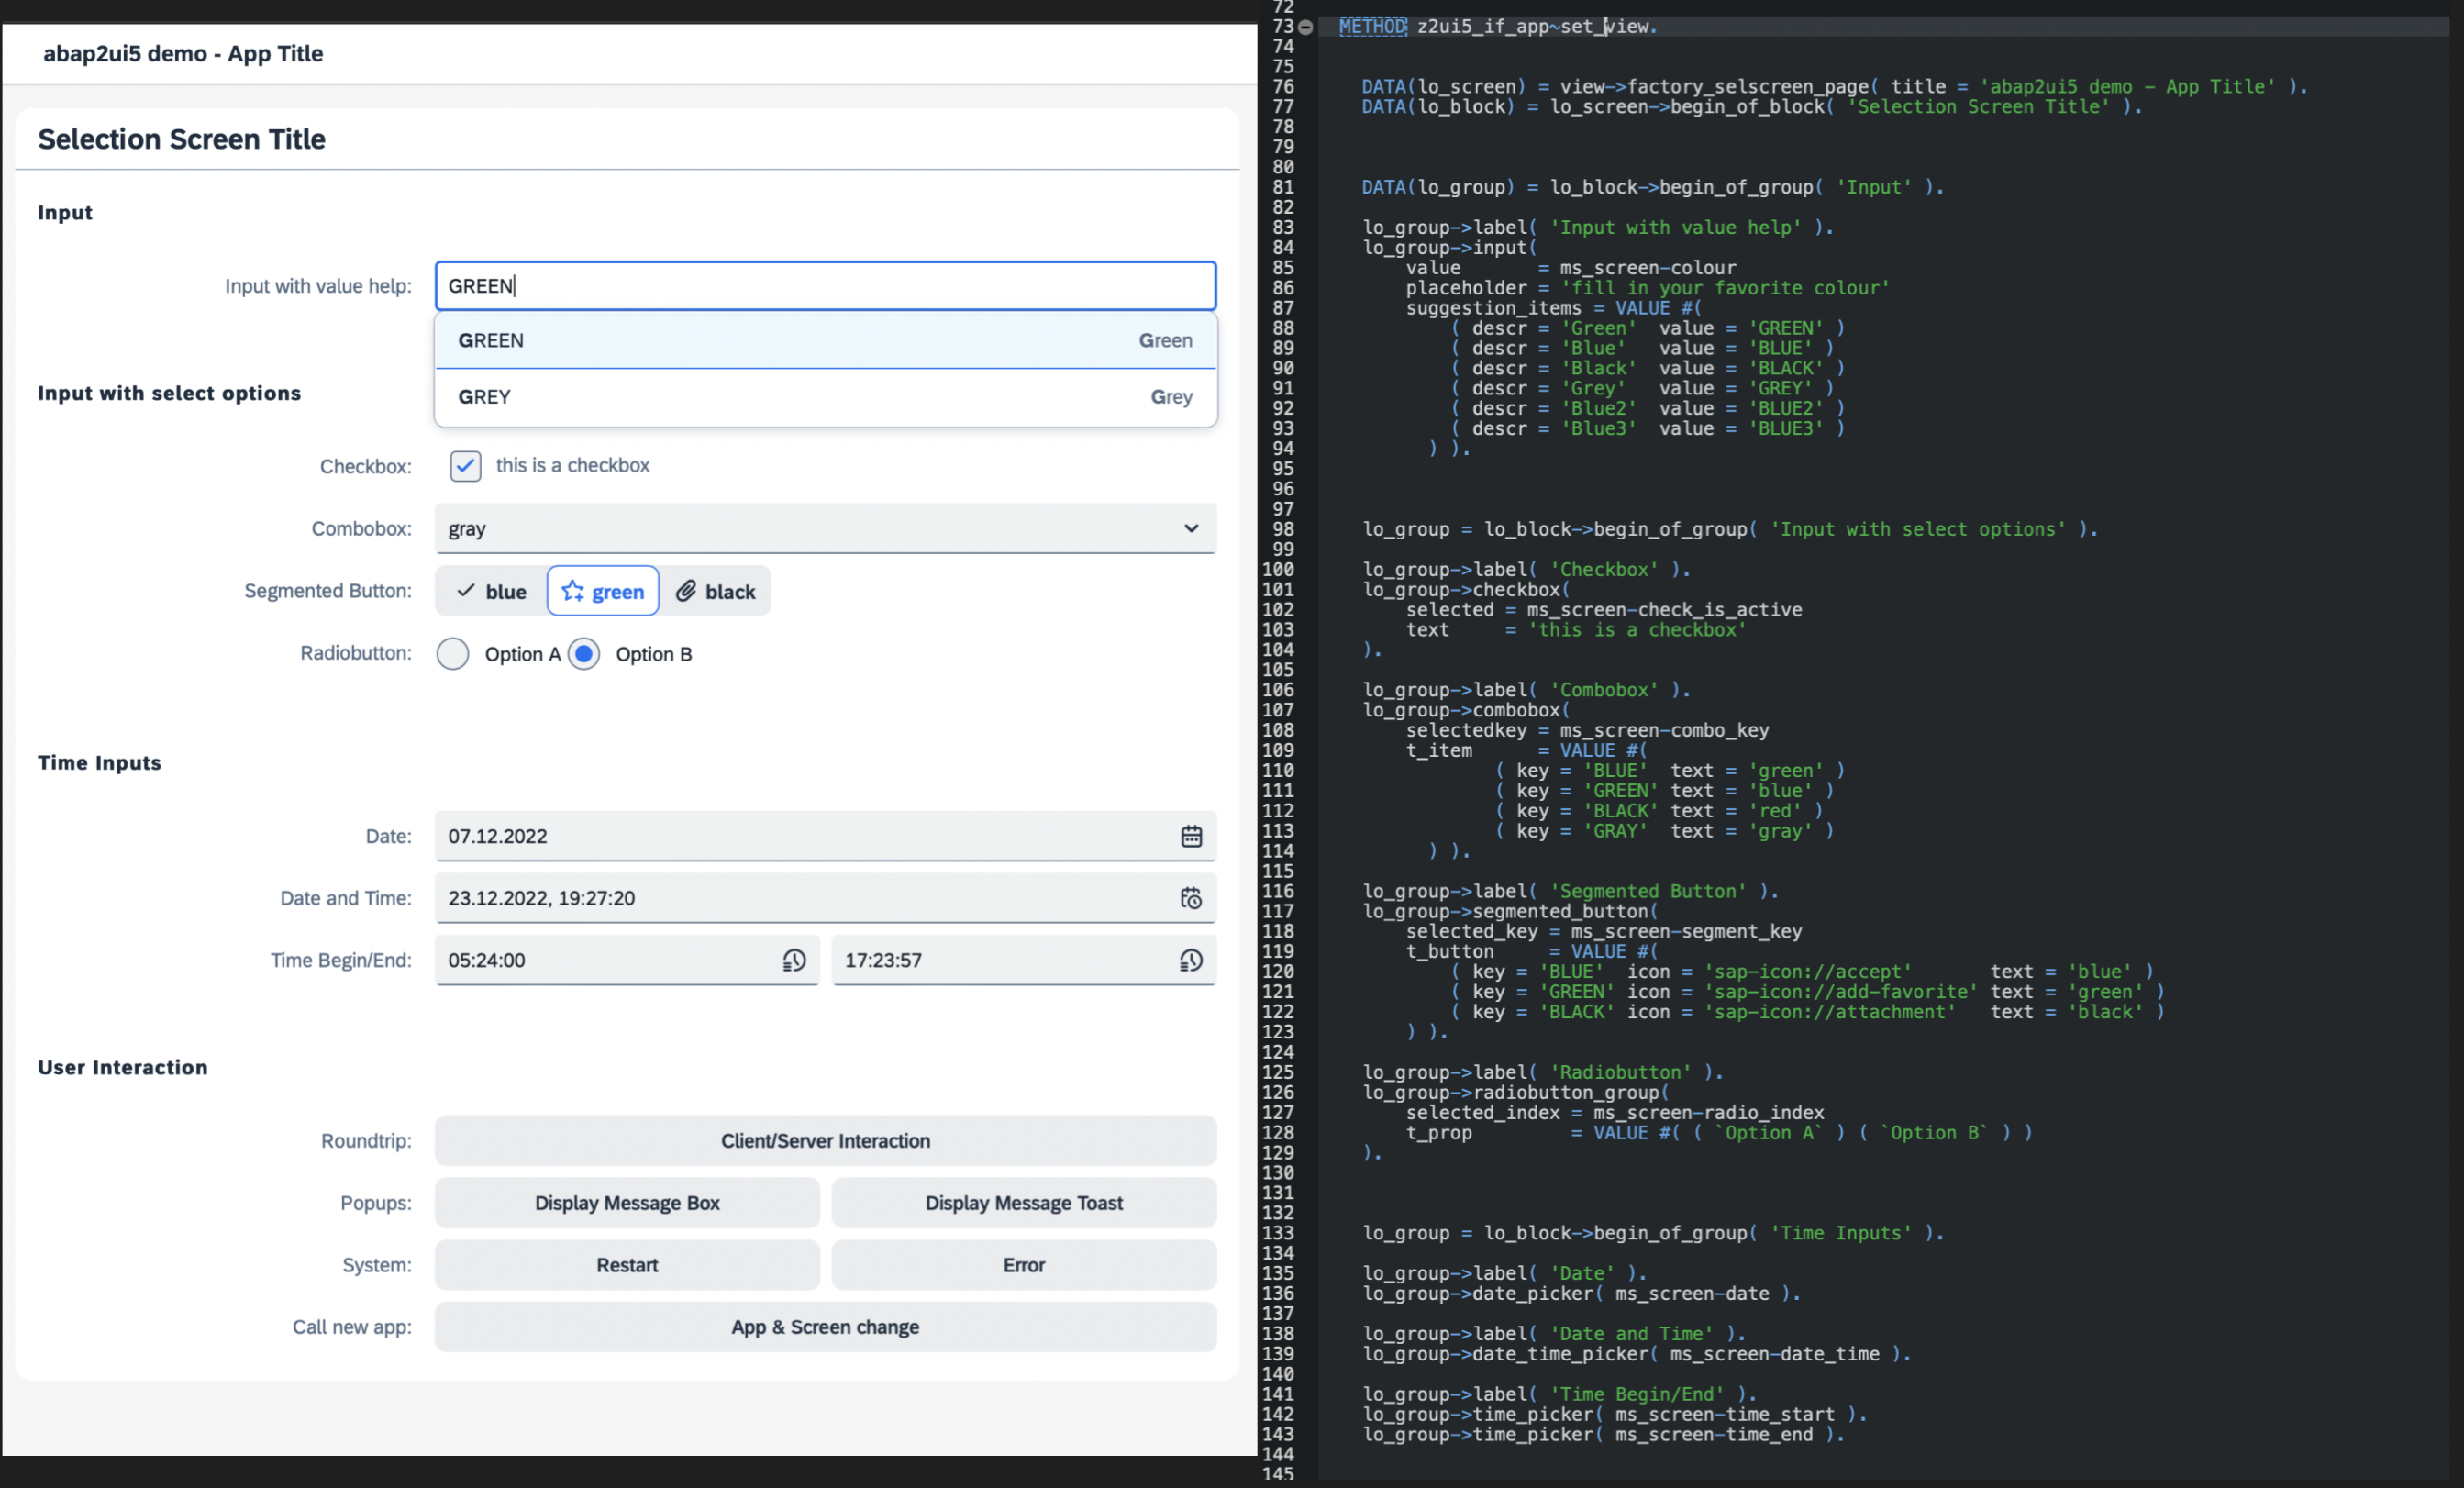
Task: Select the blue segmented button with checkmark
Action: [491, 591]
